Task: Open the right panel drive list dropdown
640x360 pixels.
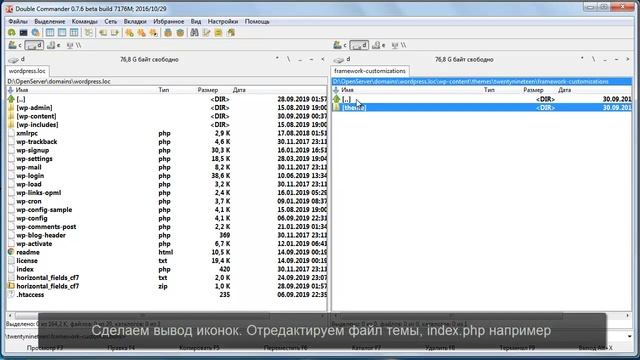Action: 342,60
